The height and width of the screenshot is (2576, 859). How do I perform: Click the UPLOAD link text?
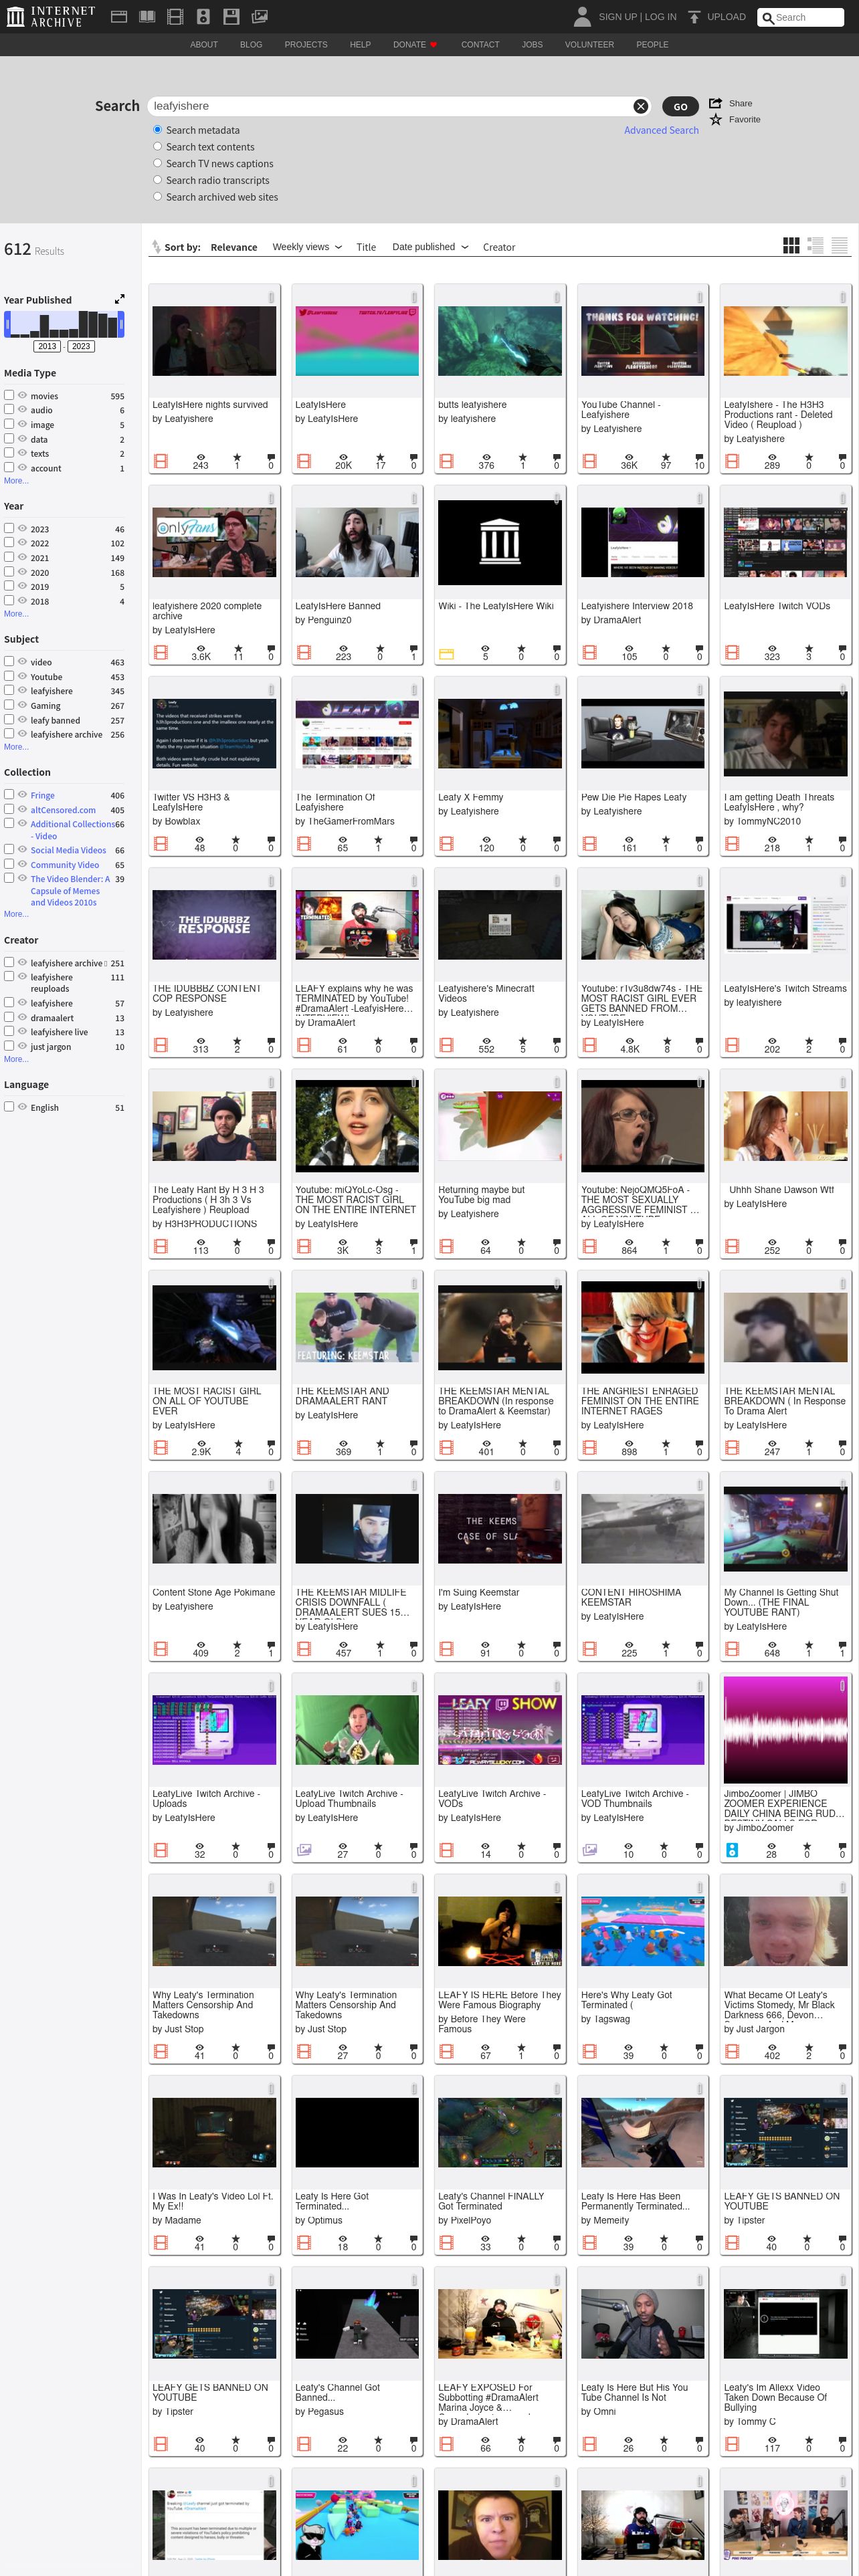click(726, 17)
